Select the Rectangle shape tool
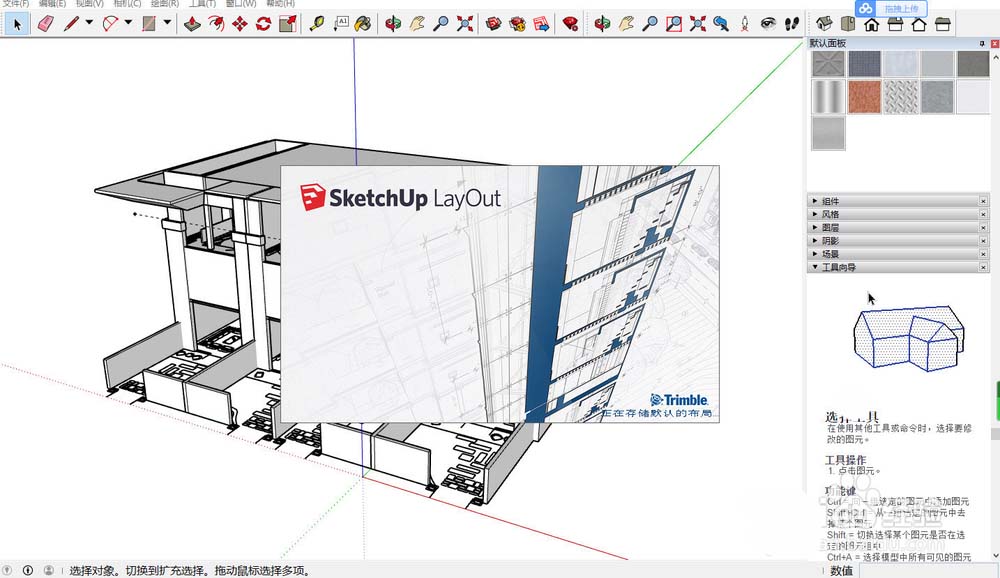This screenshot has height=578, width=1000. pyautogui.click(x=149, y=24)
